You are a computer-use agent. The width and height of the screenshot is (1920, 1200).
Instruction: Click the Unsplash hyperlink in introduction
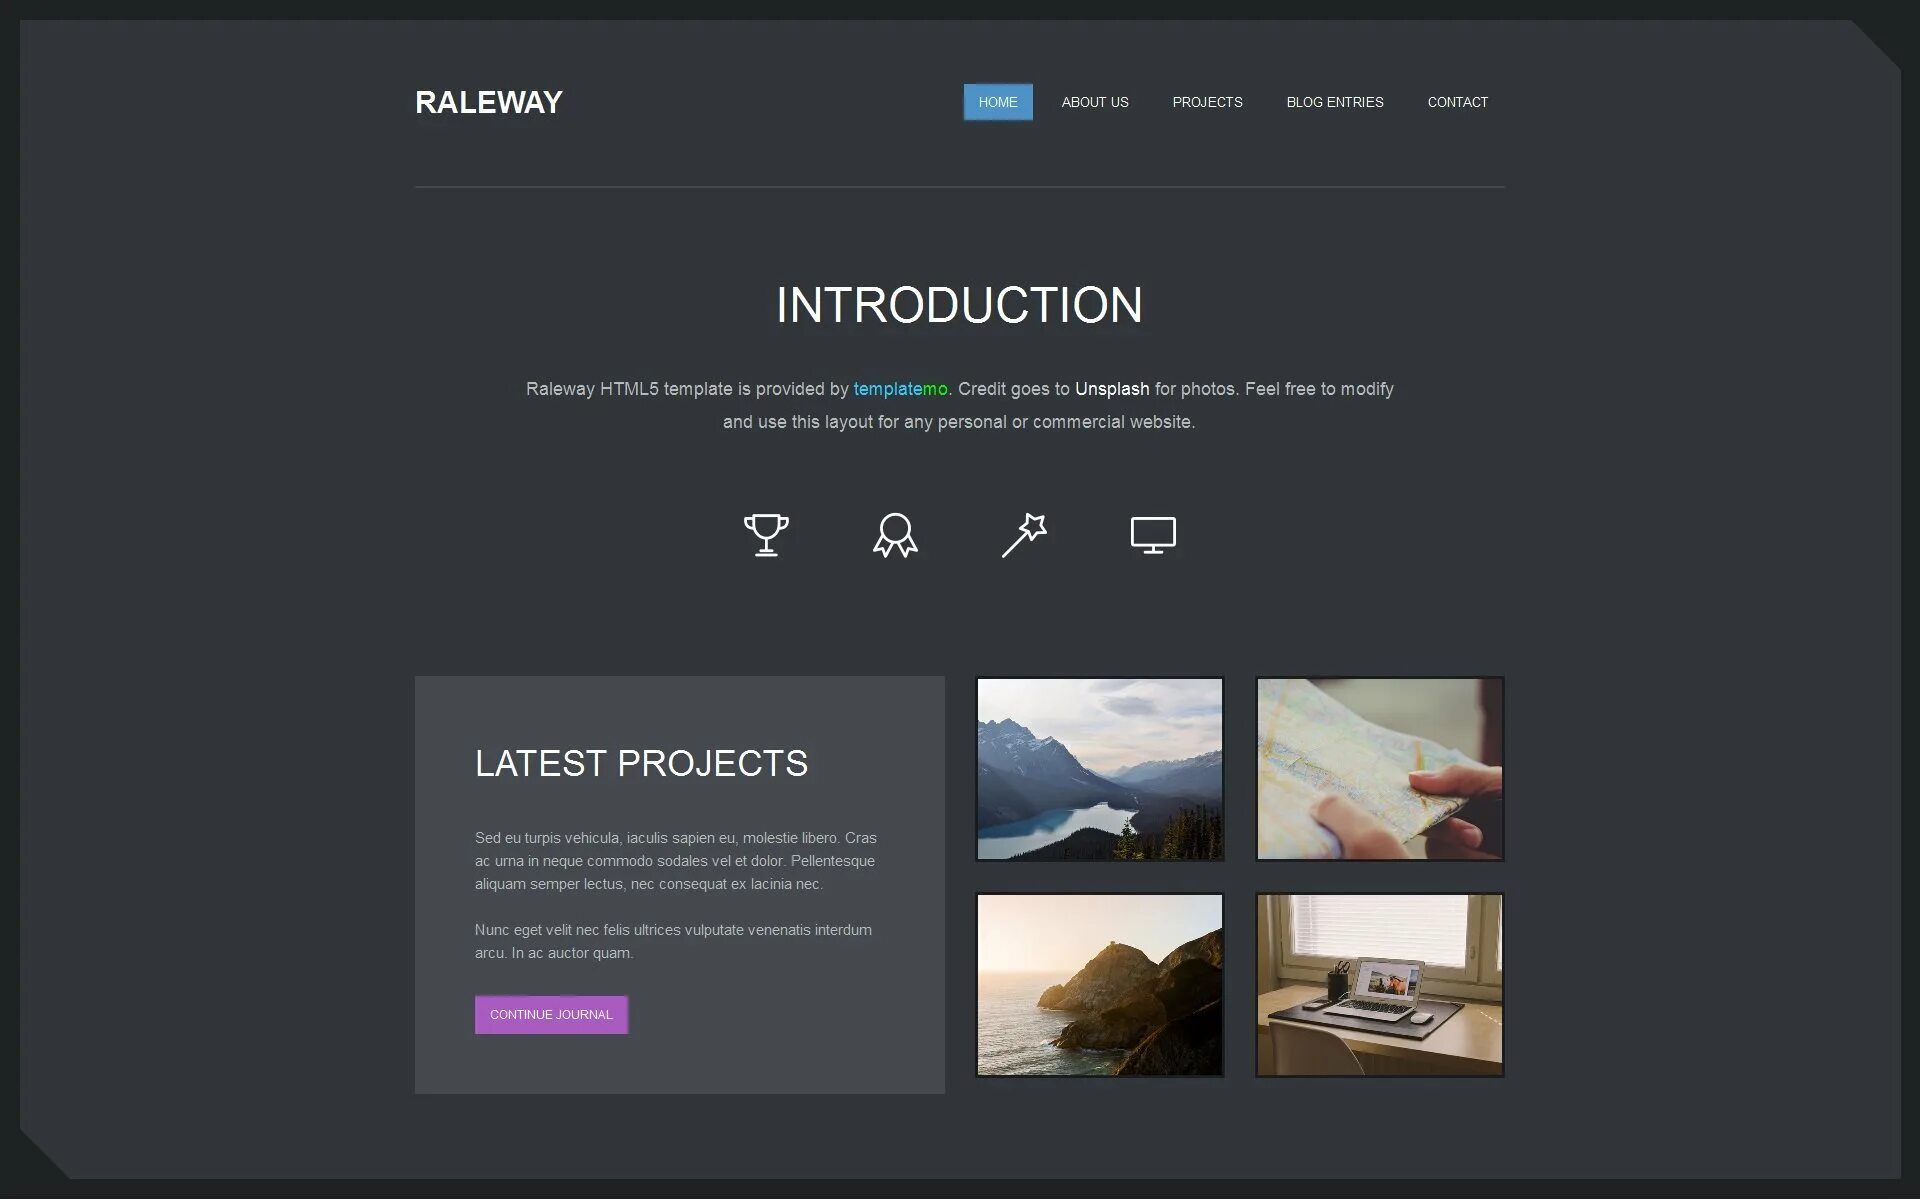1111,388
